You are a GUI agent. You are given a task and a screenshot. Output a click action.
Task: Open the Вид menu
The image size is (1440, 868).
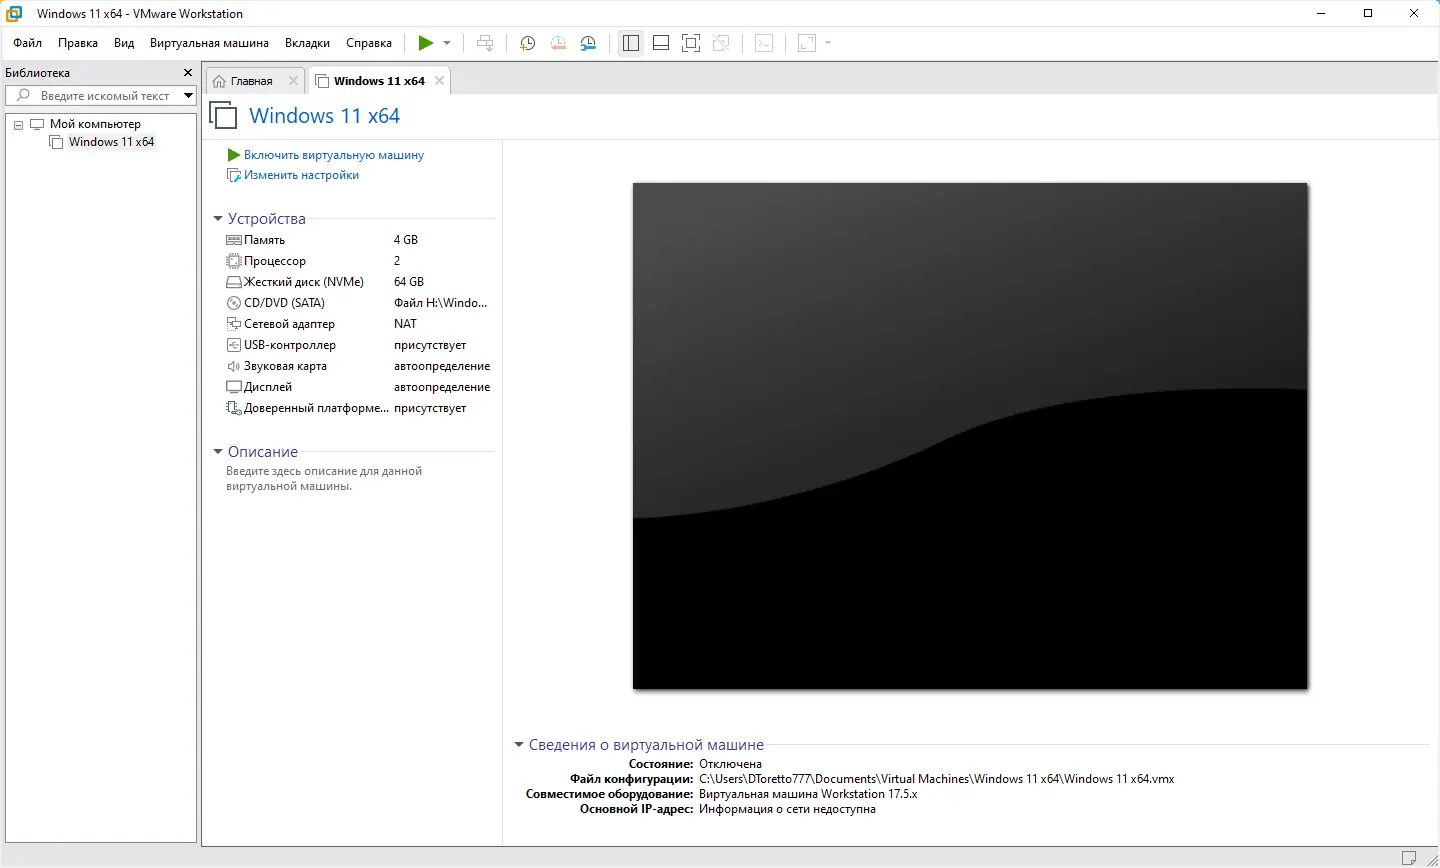124,43
